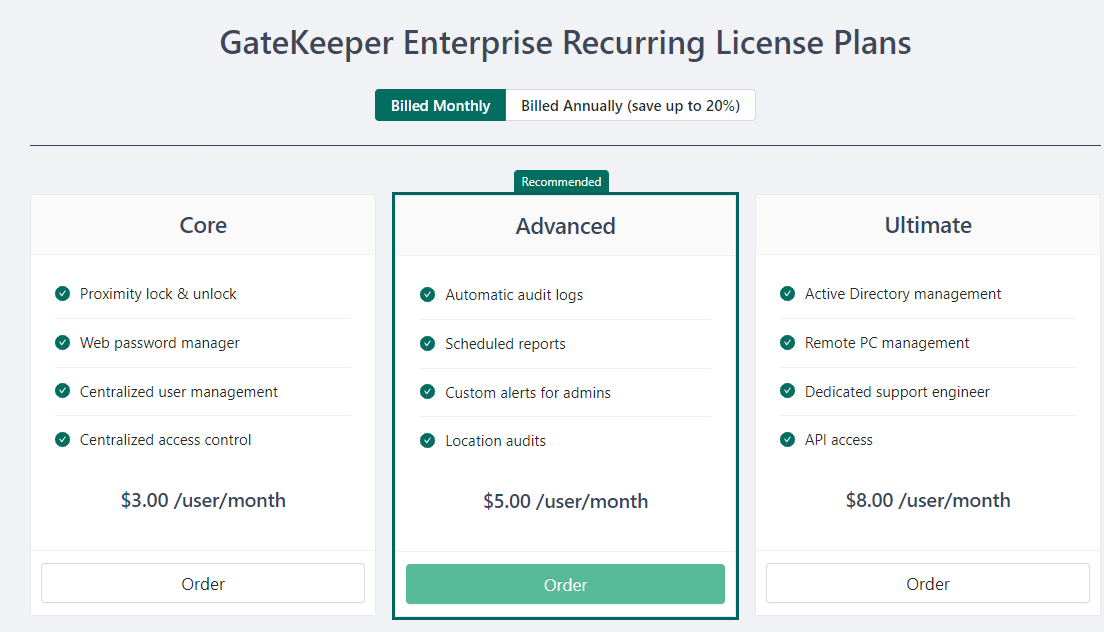The height and width of the screenshot is (632, 1104).
Task: Click the API access text
Action: click(x=839, y=440)
